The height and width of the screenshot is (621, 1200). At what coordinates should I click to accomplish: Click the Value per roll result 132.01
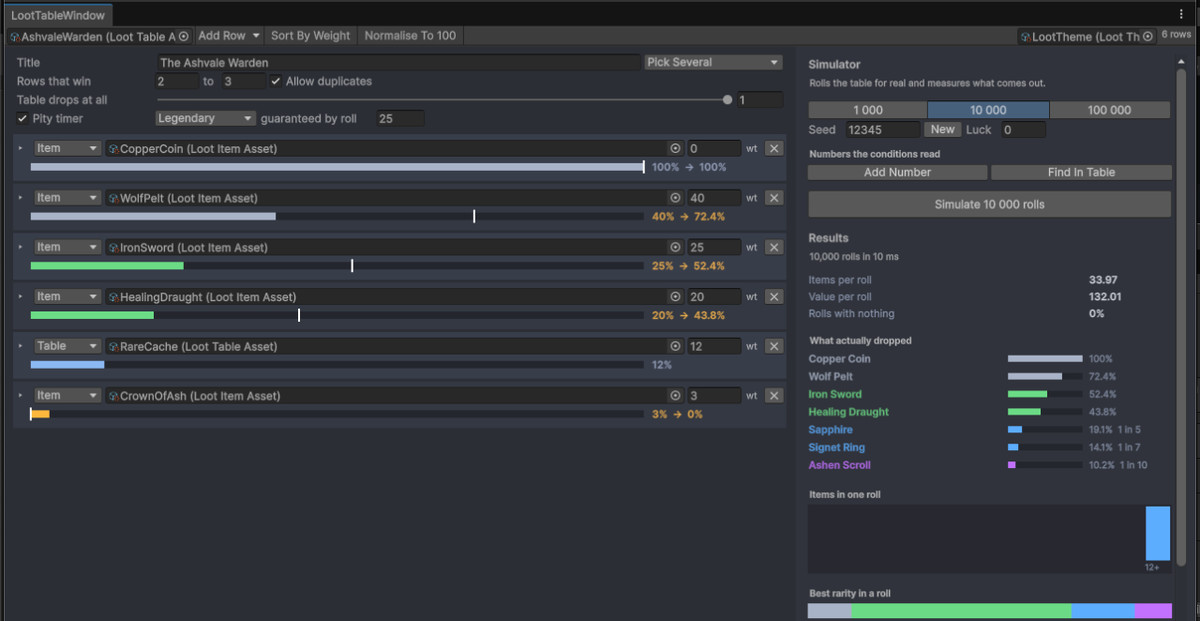point(1105,297)
